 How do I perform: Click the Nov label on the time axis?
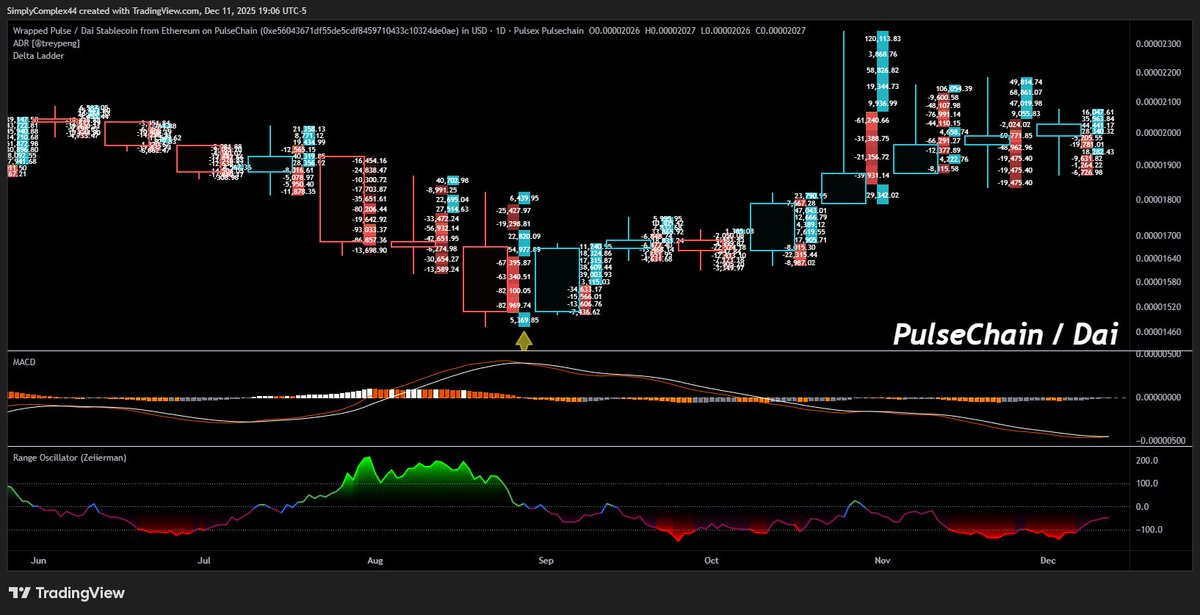pos(880,563)
